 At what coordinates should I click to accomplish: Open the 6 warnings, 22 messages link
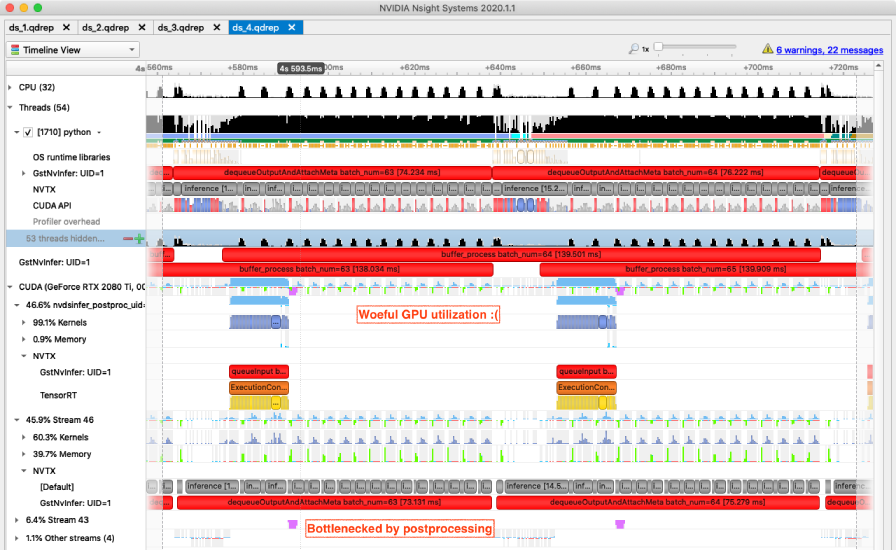[x=829, y=50]
